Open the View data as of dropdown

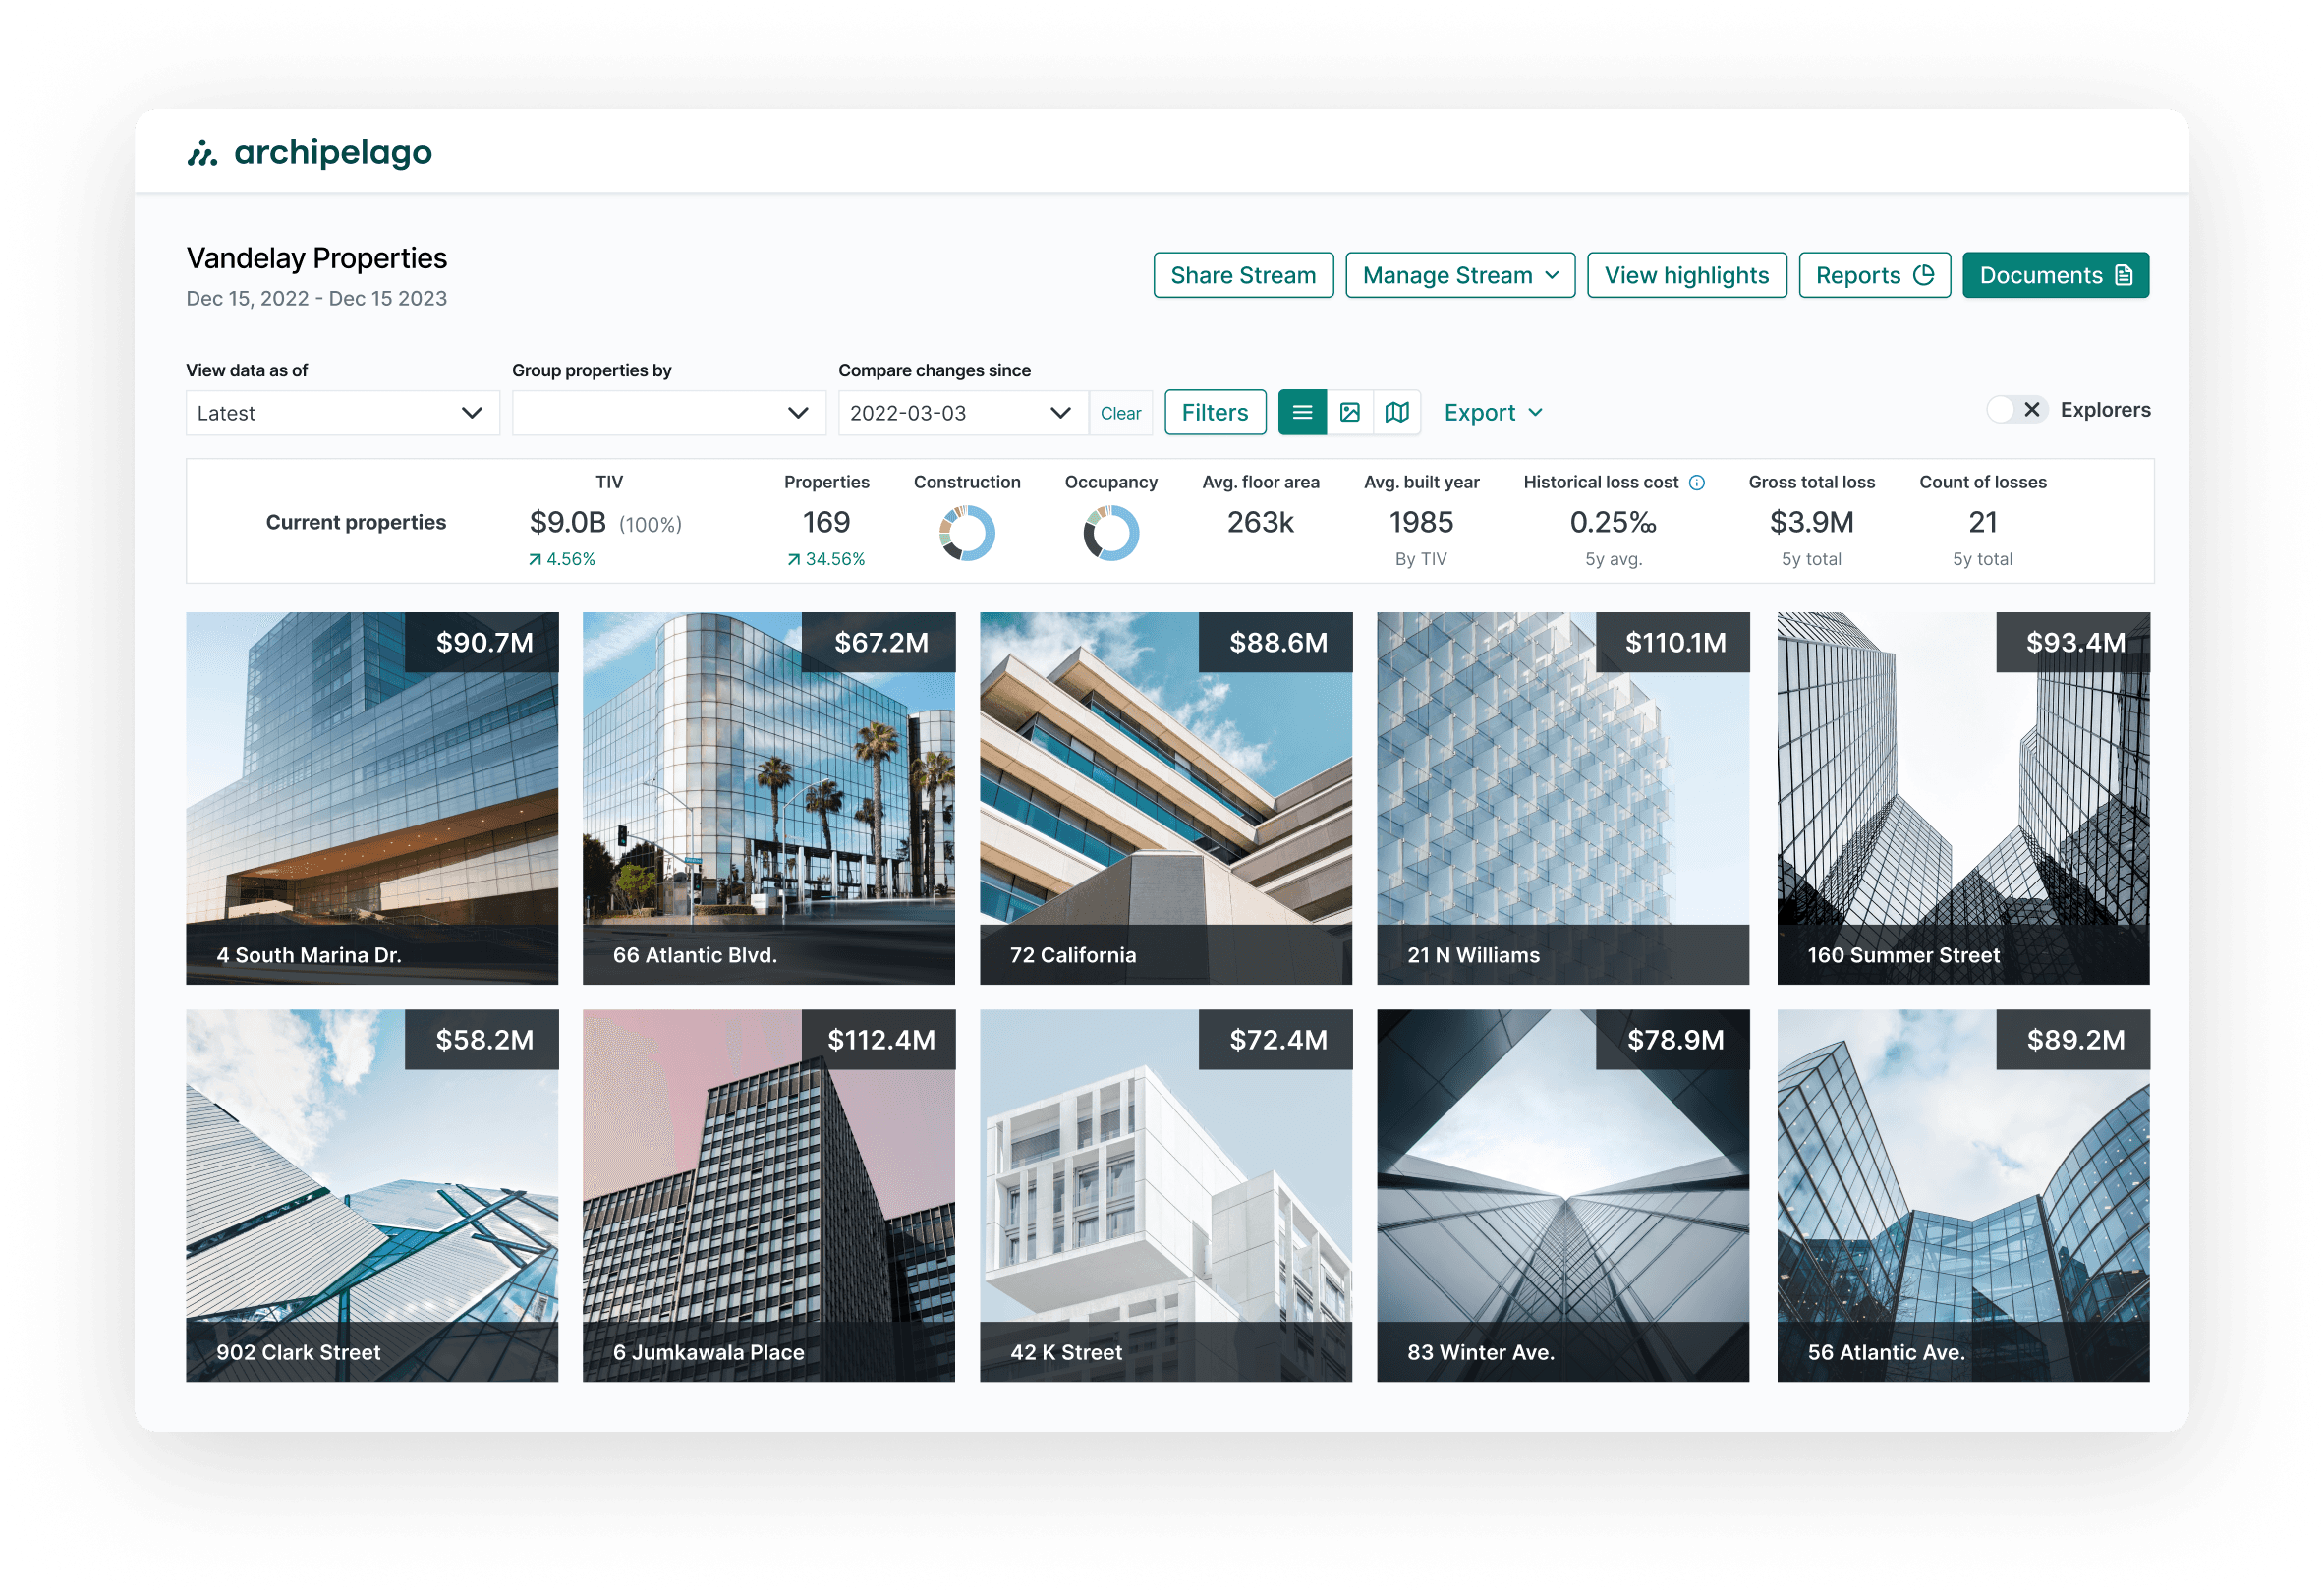342,413
